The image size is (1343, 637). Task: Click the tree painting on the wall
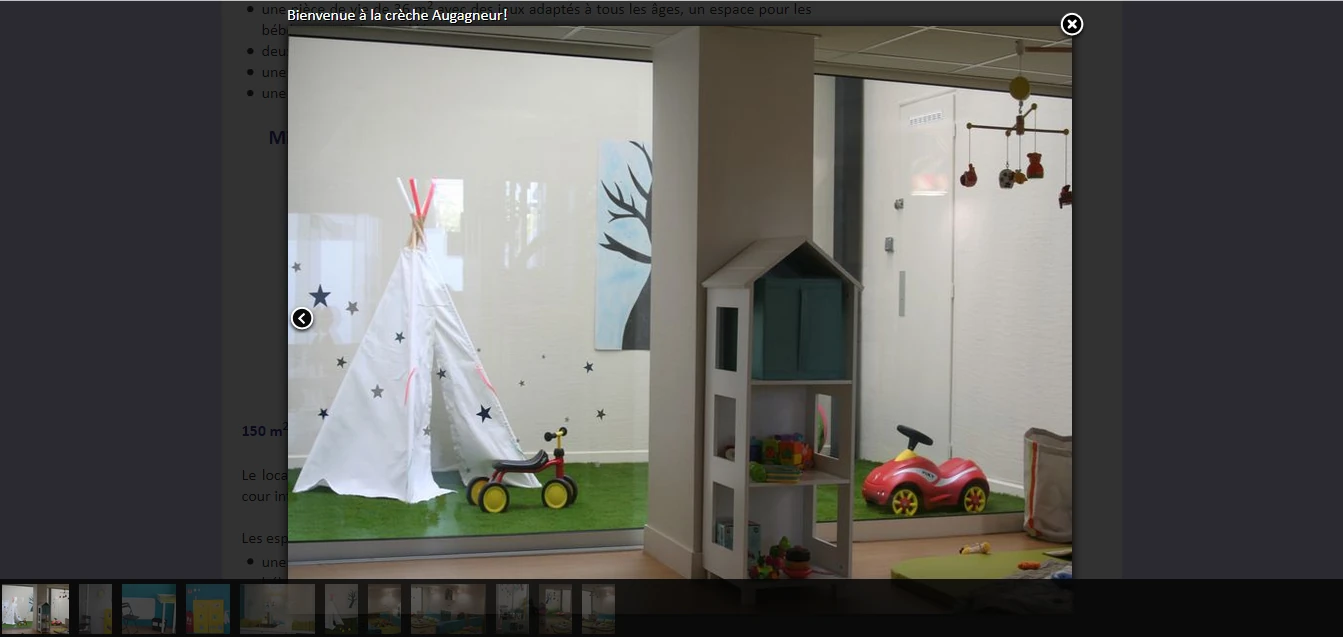coord(625,245)
